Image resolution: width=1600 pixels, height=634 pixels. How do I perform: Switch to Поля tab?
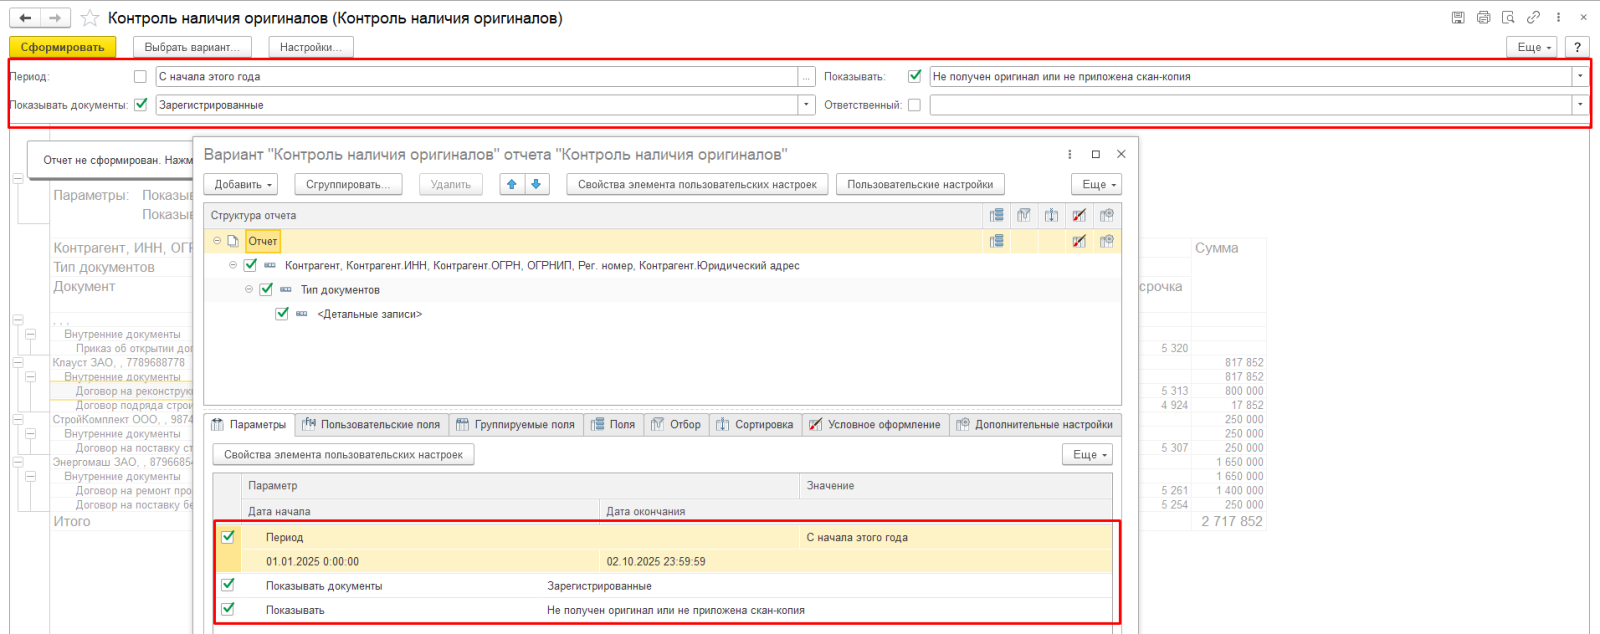pos(614,424)
